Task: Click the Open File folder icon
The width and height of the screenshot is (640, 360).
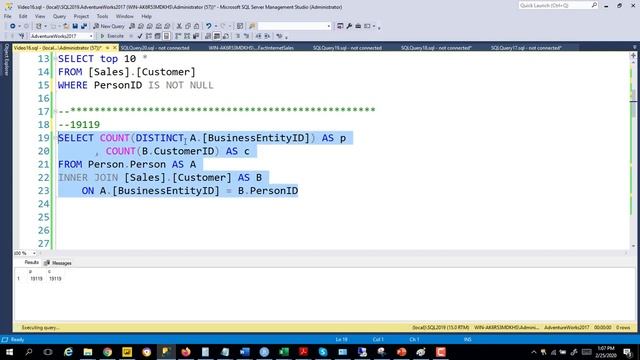Action: click(x=66, y=26)
